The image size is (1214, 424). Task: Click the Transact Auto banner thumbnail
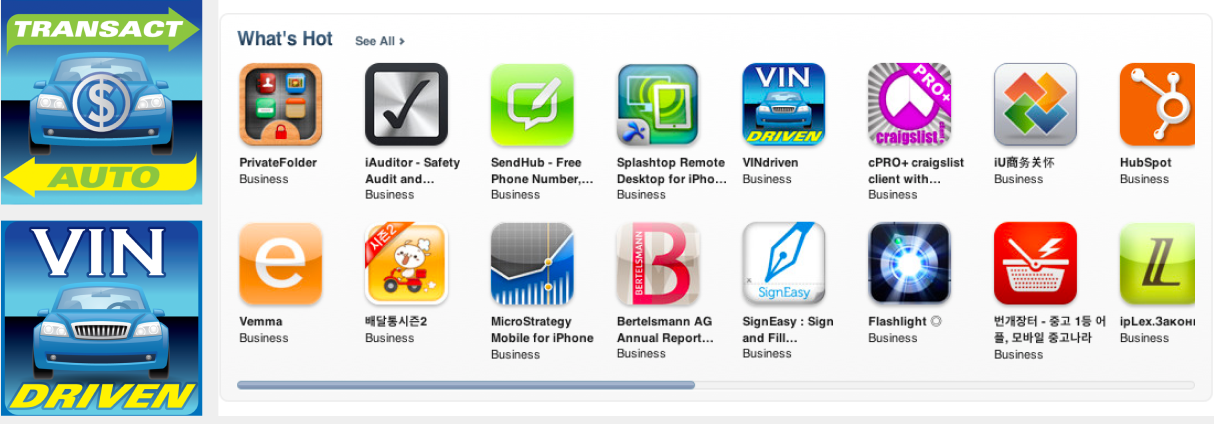101,104
